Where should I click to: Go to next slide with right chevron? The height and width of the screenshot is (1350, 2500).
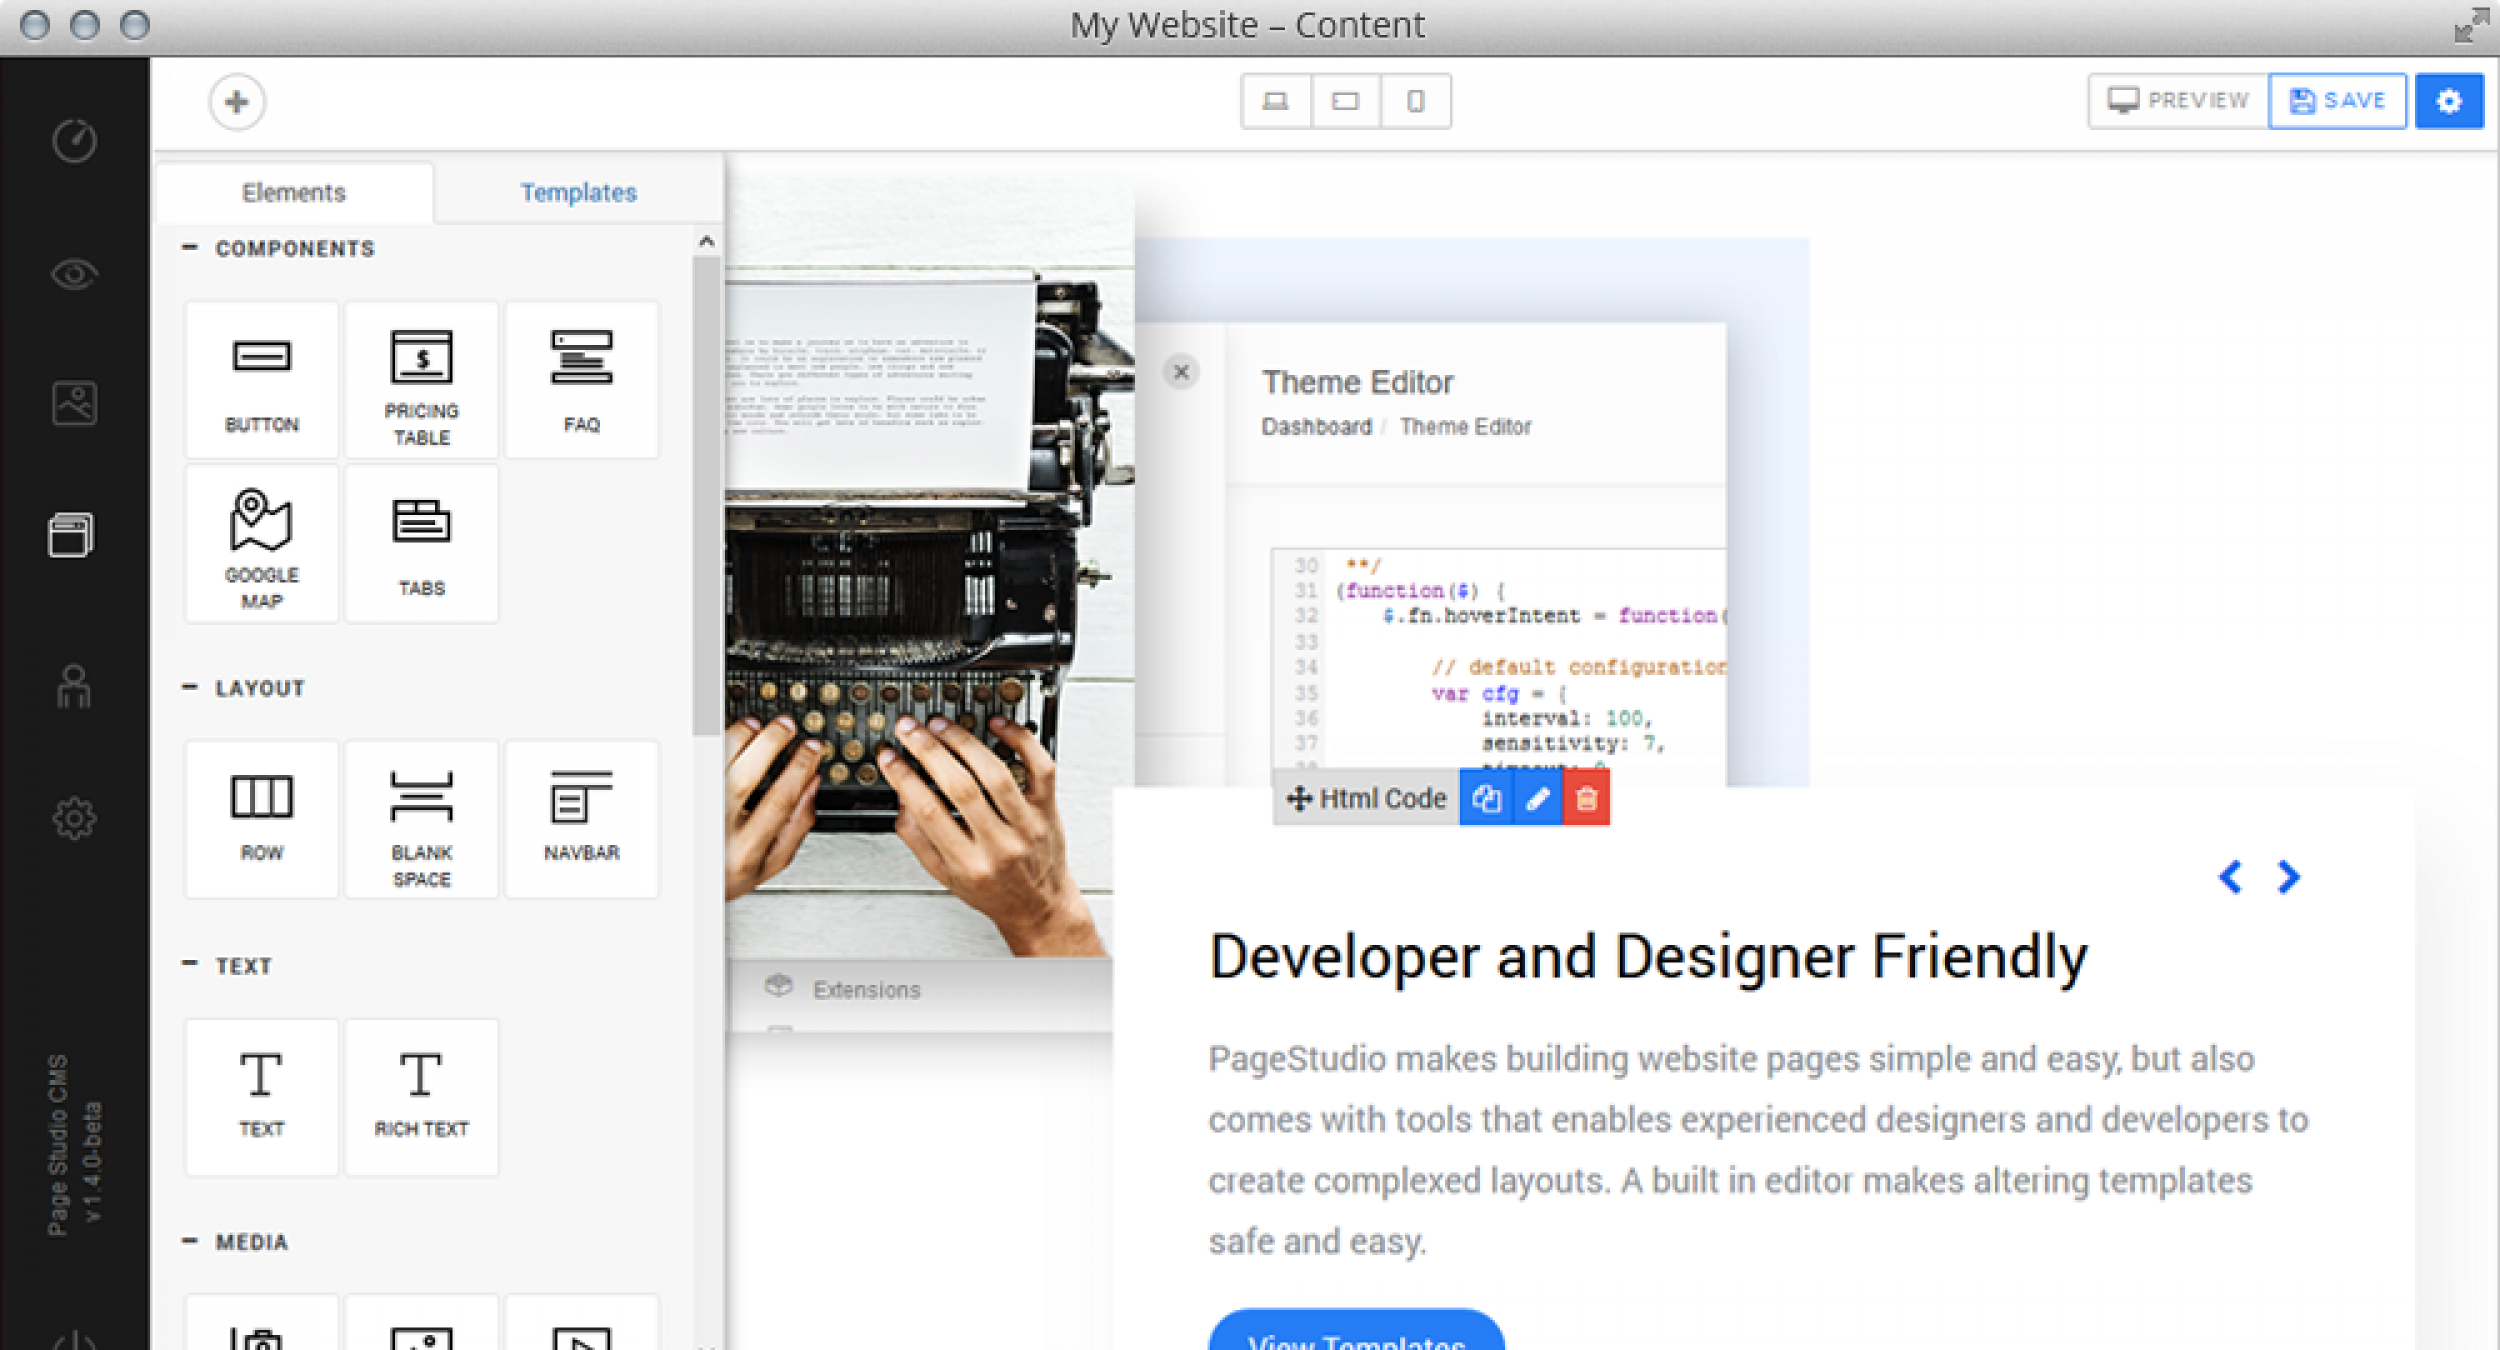pyautogui.click(x=2288, y=877)
